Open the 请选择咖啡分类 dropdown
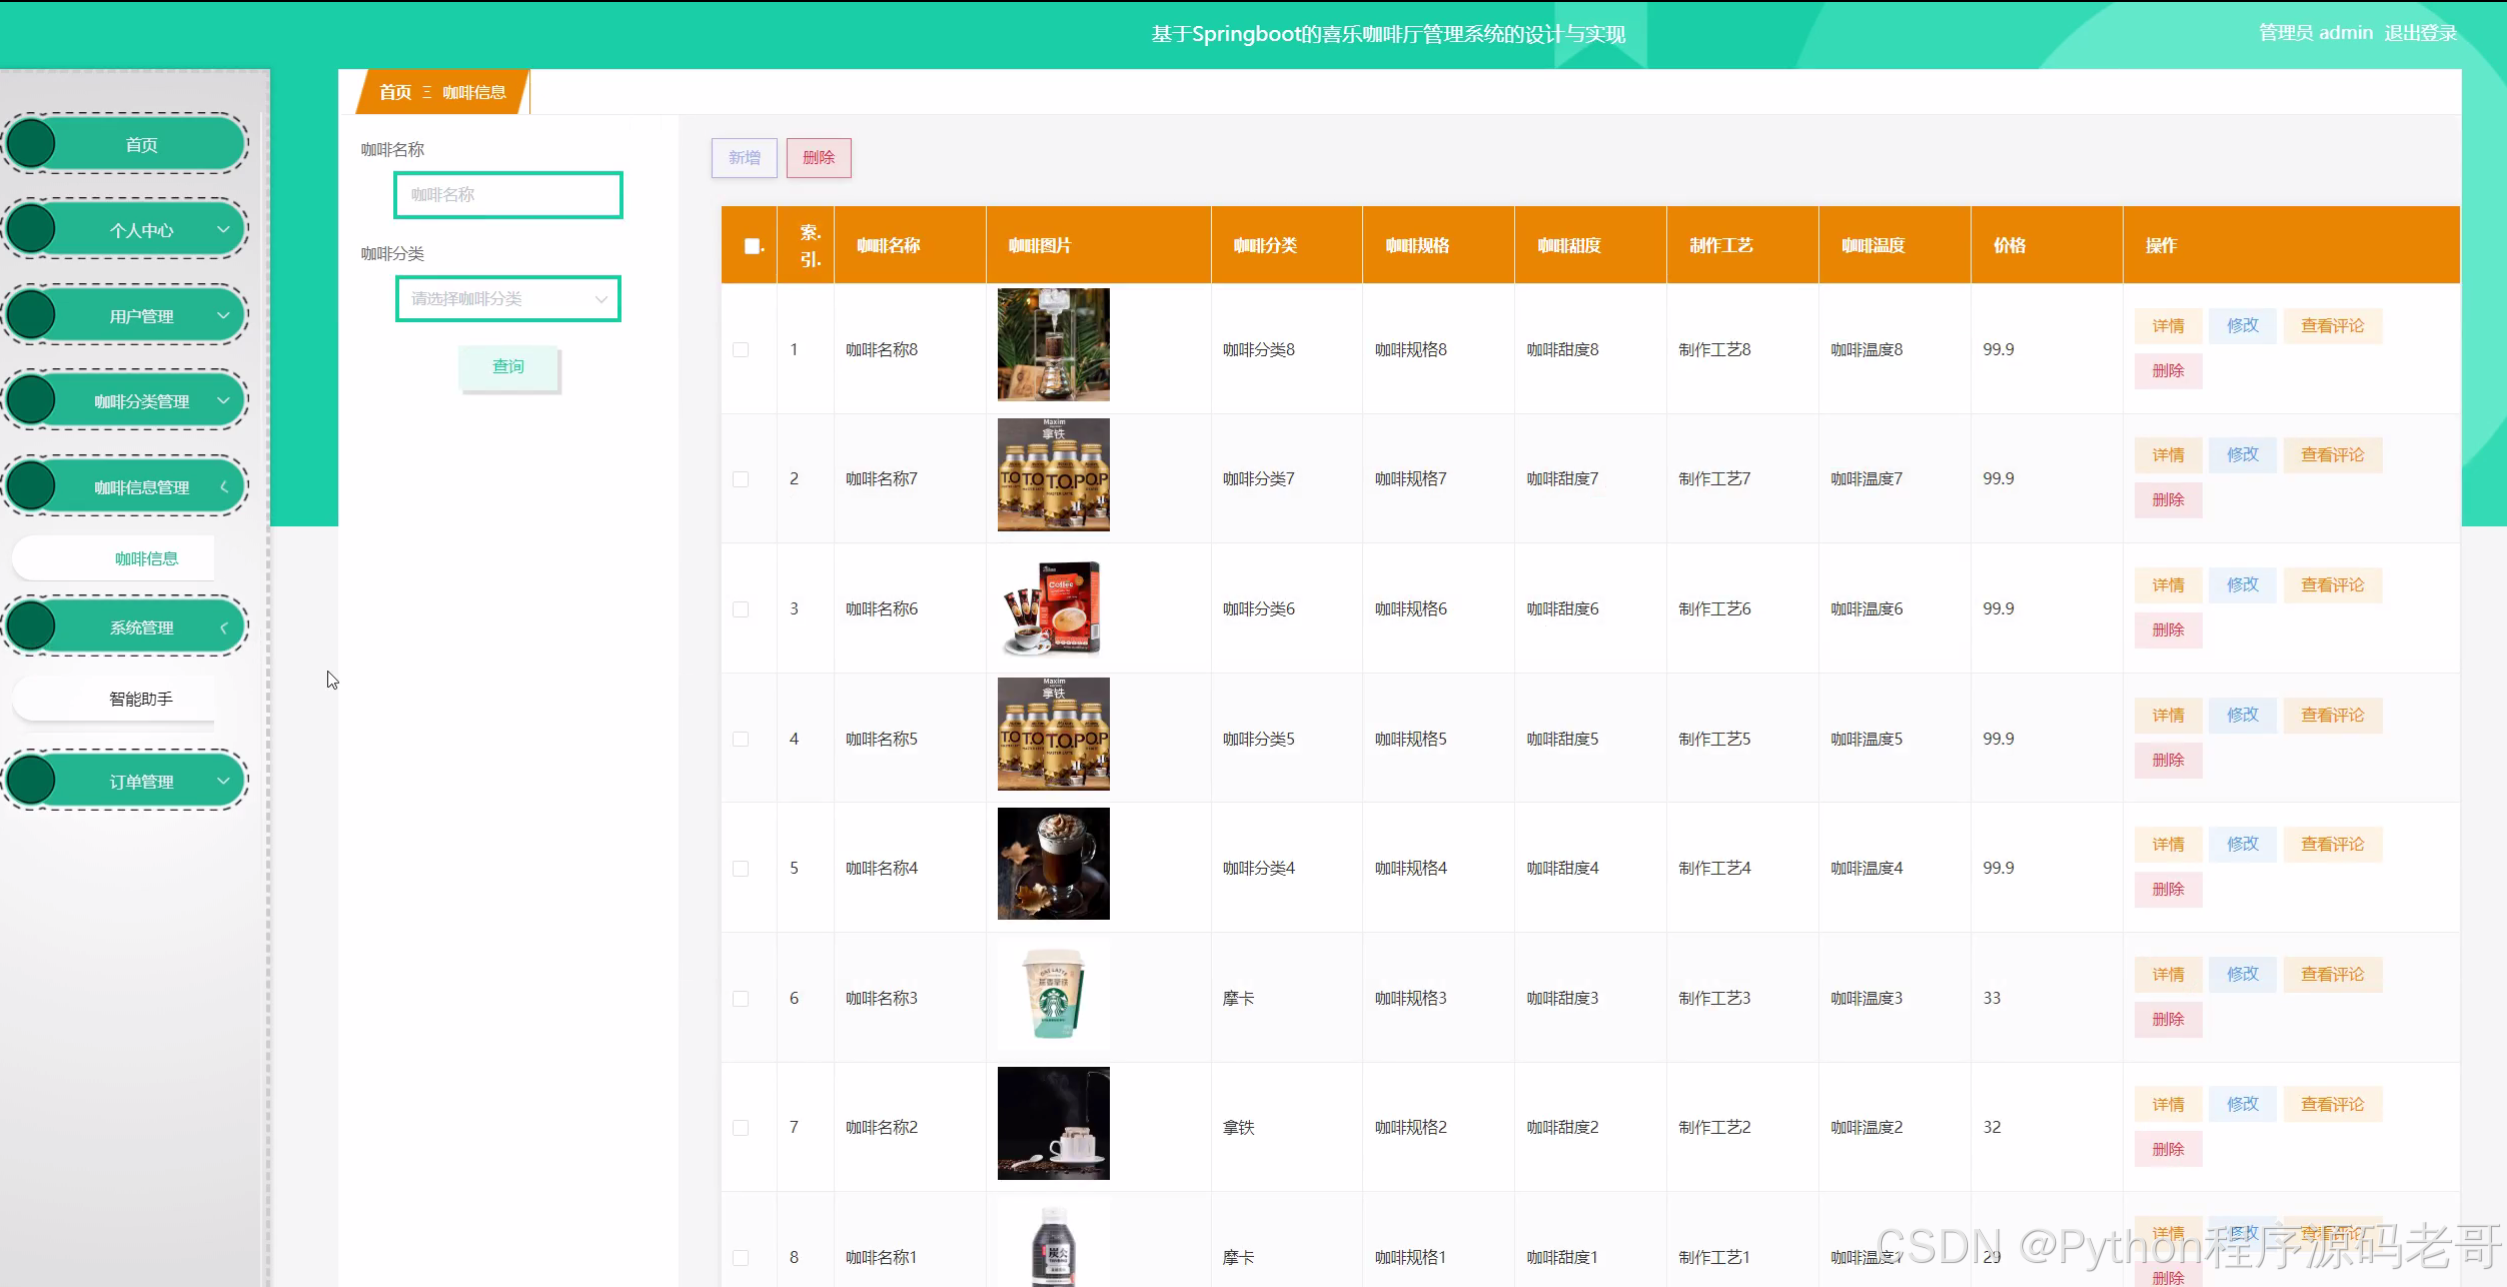The width and height of the screenshot is (2507, 1287). 508,299
